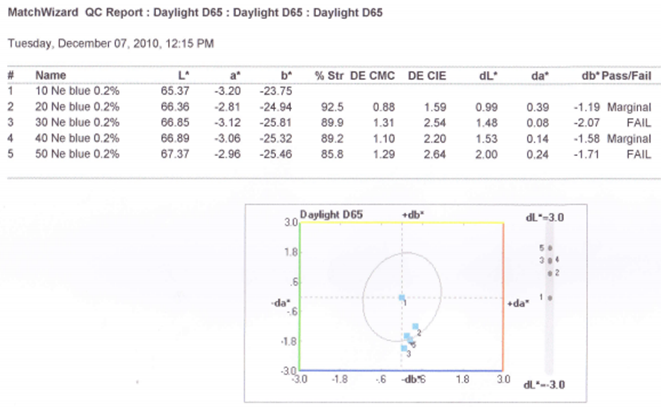Viewport: 661px width, 407px height.
Task: Select gray dot 1 on dL* lightness bar
Action: click(x=550, y=297)
